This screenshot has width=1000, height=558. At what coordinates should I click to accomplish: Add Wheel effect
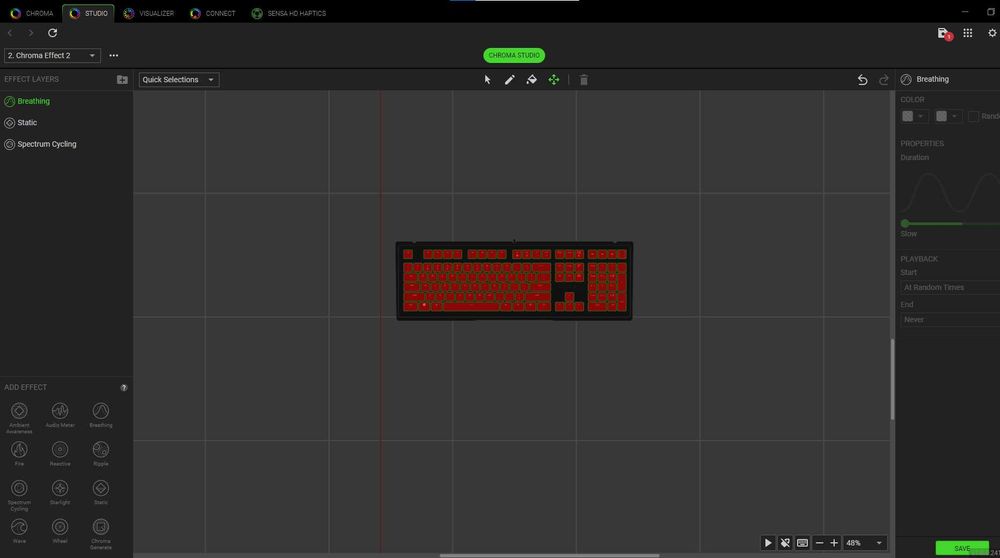[60, 531]
